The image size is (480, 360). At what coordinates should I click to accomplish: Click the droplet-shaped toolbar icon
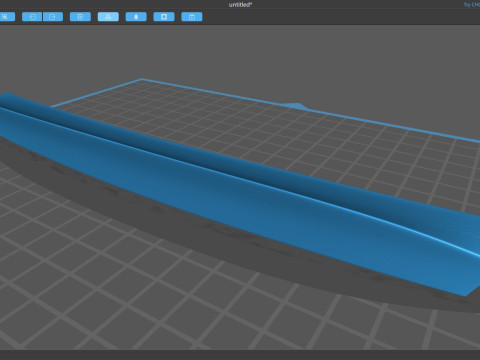point(136,17)
